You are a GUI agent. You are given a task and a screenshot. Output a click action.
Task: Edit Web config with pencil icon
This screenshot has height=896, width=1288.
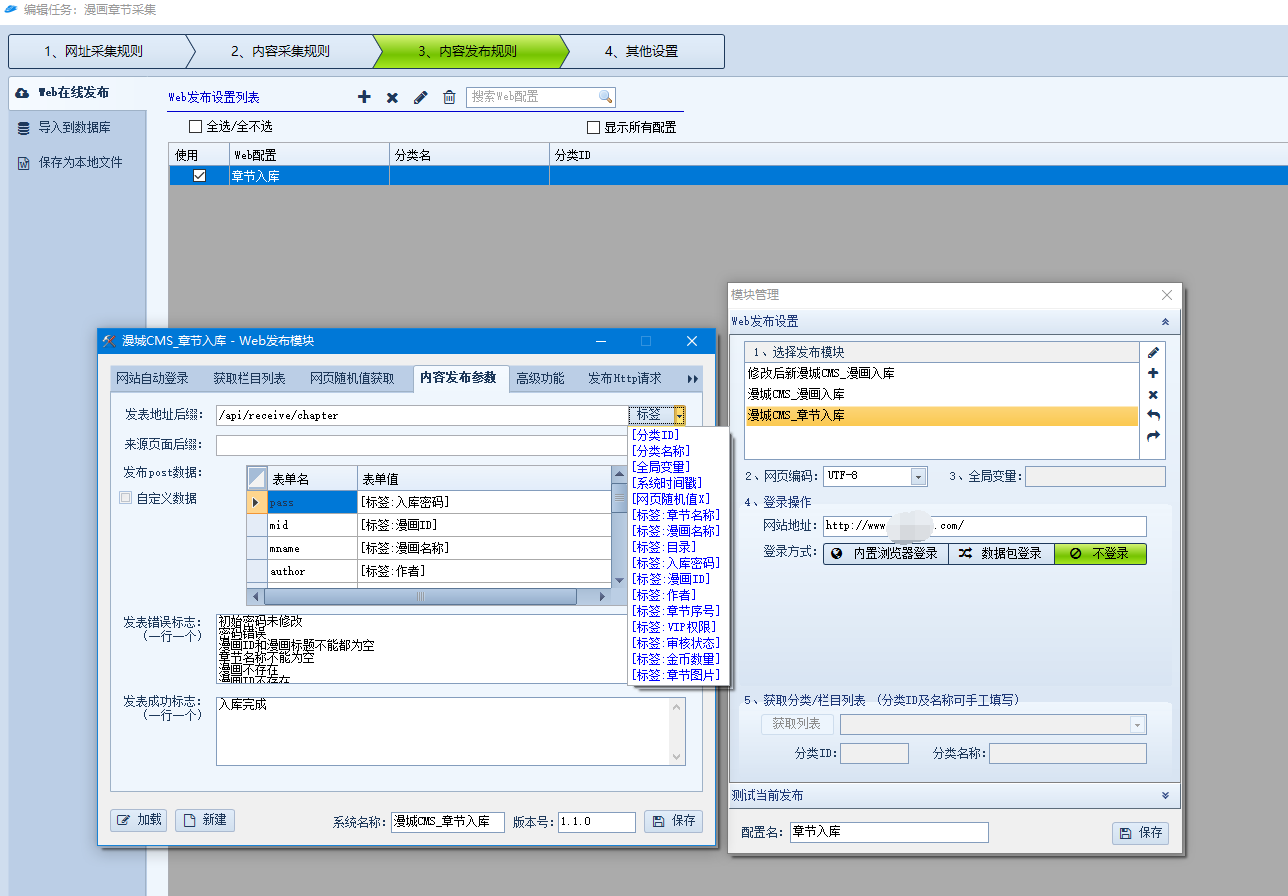(x=420, y=97)
